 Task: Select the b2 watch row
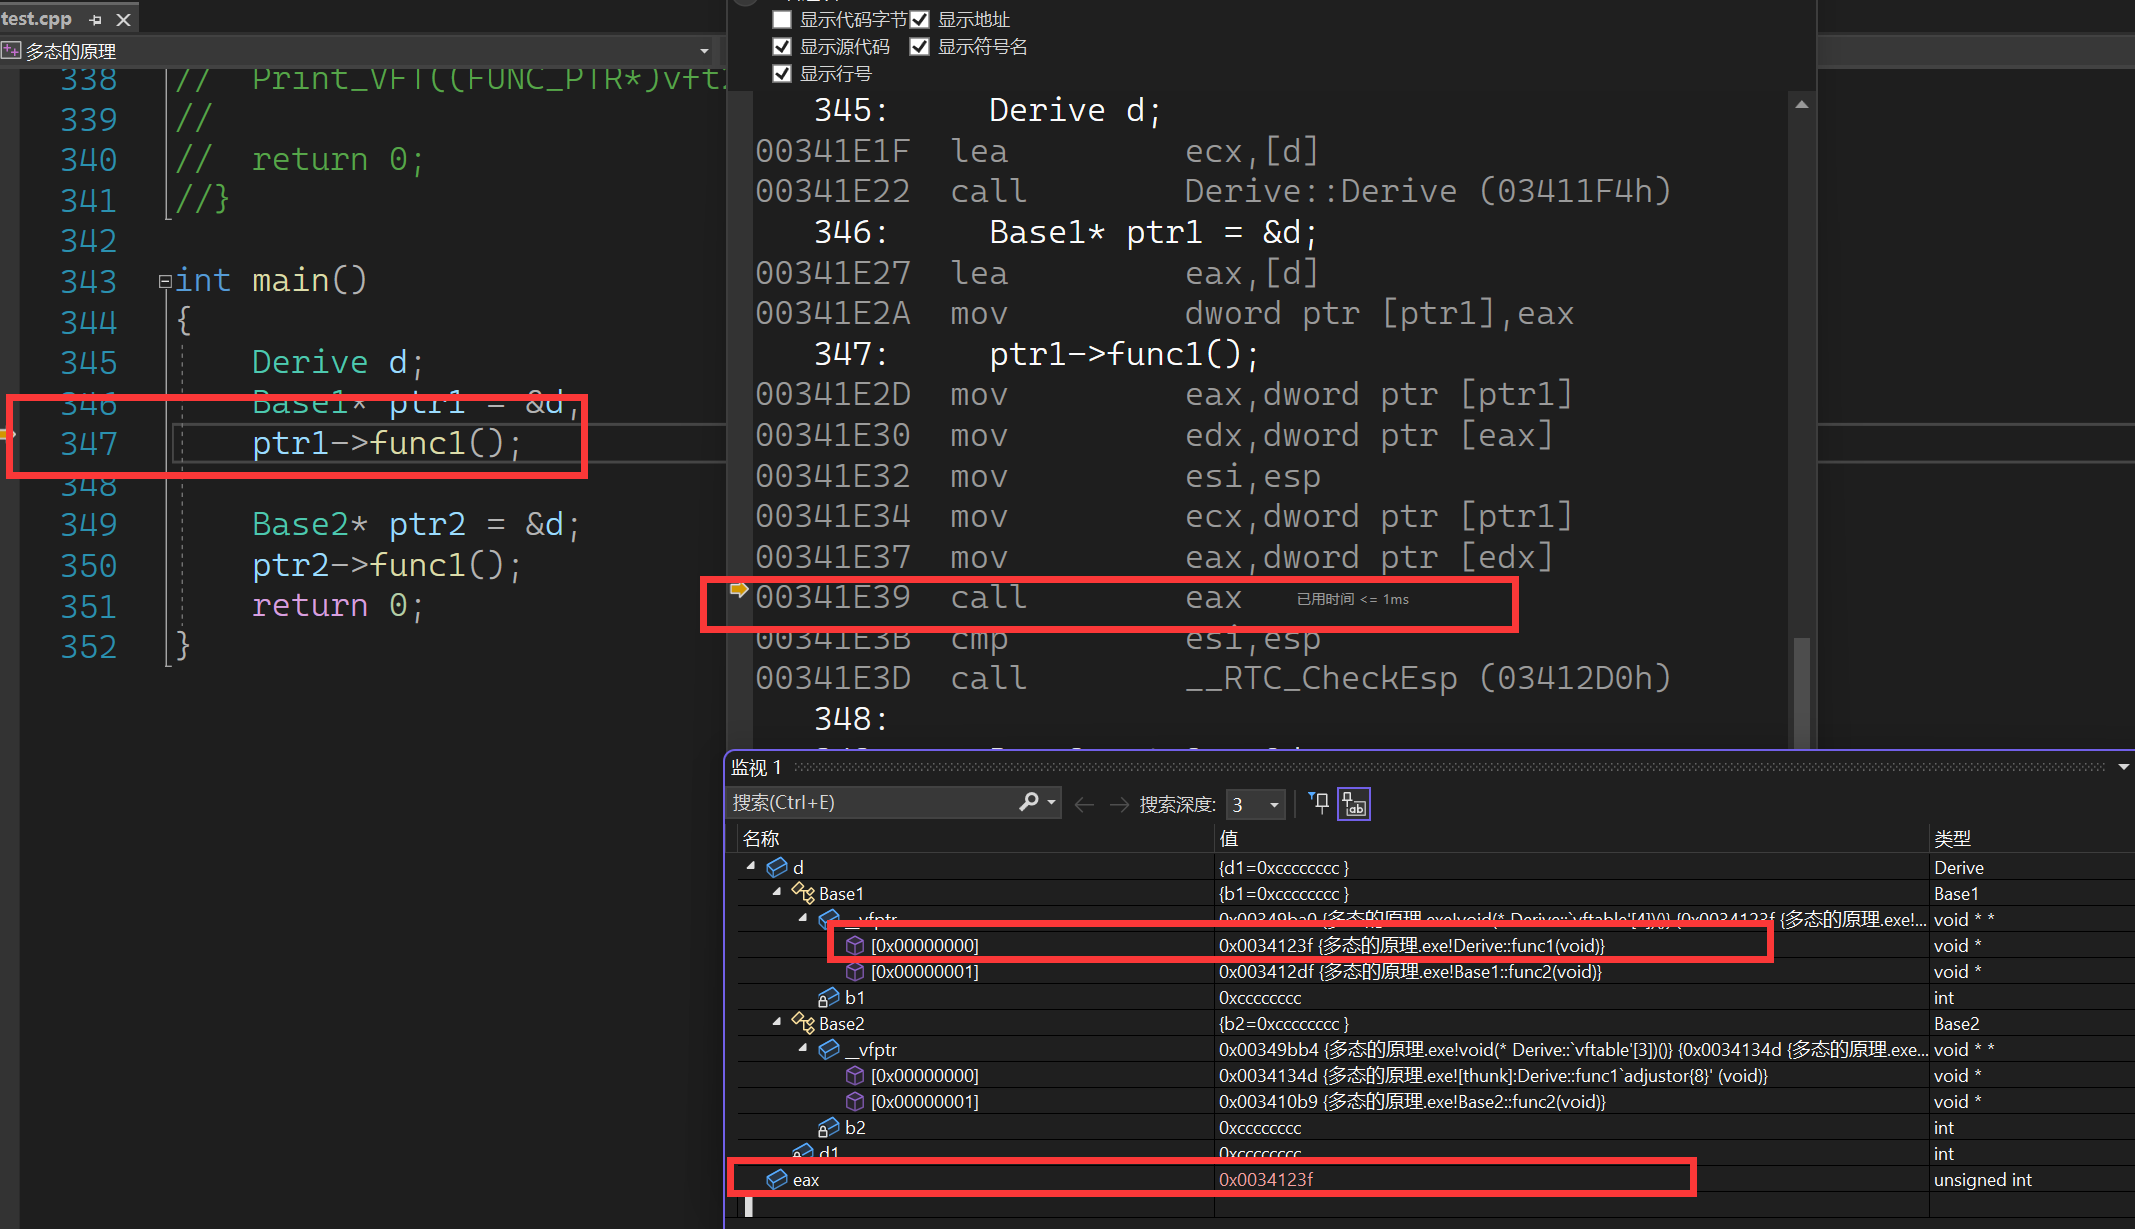(x=1435, y=1127)
